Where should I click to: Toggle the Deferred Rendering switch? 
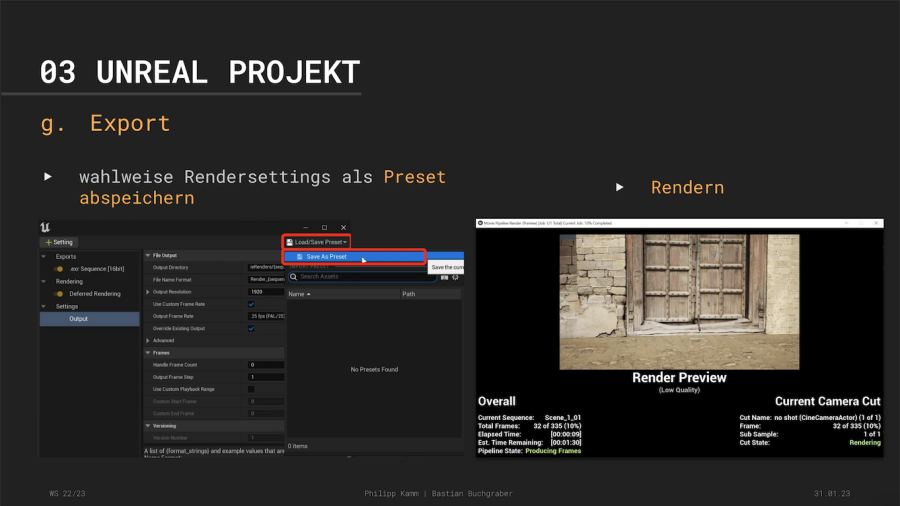pos(61,294)
